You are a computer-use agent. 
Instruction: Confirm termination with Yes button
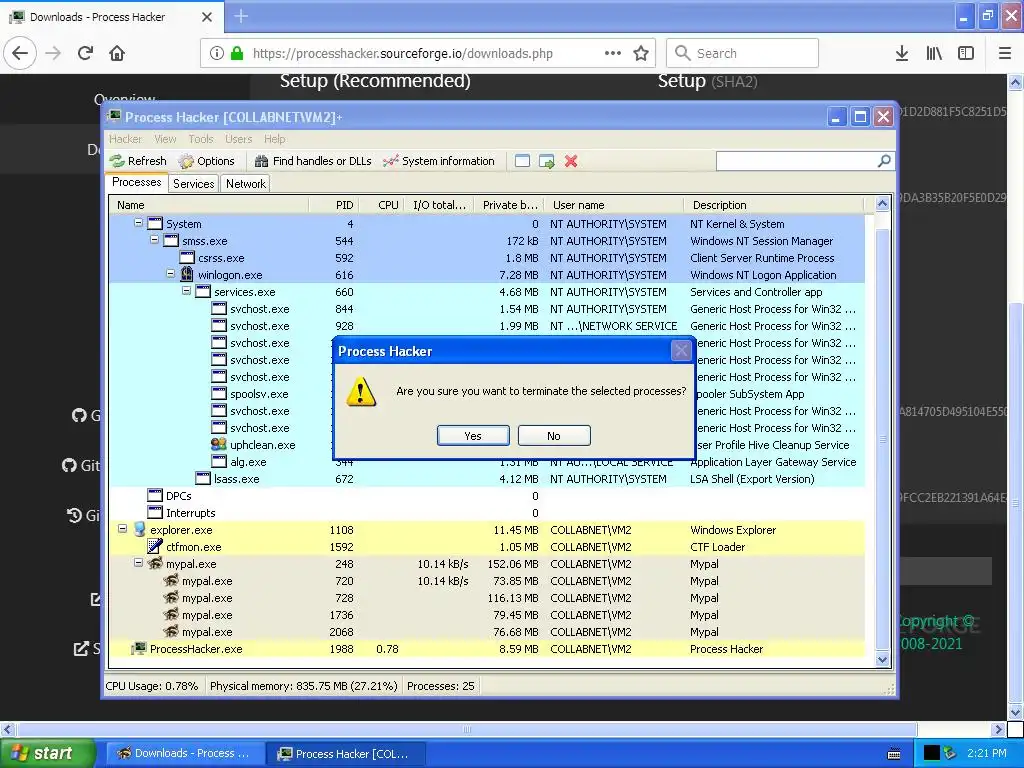click(x=473, y=436)
